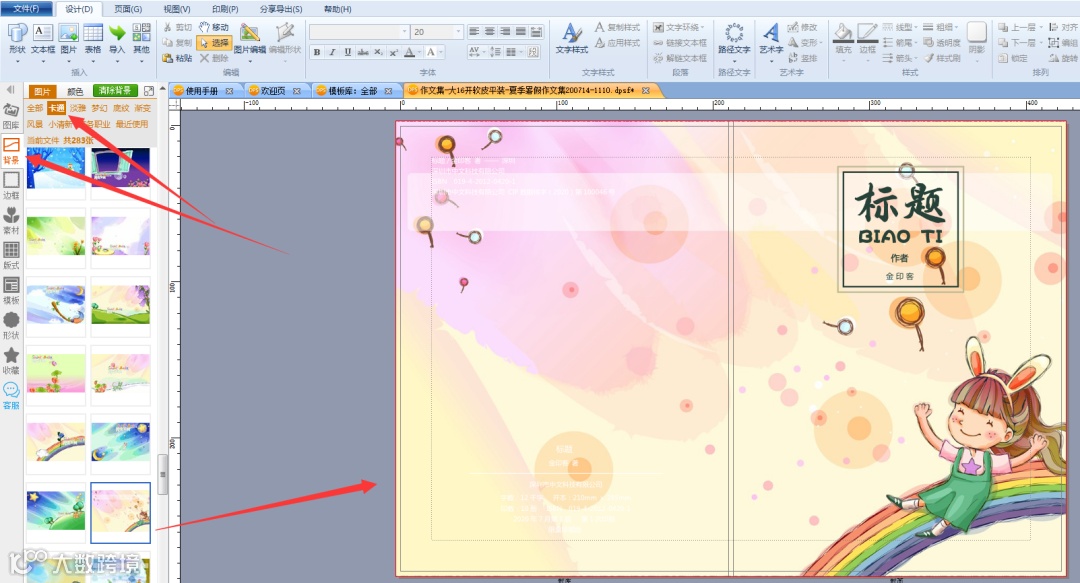Open the 帮助(H) ribbon tab

tap(338, 9)
